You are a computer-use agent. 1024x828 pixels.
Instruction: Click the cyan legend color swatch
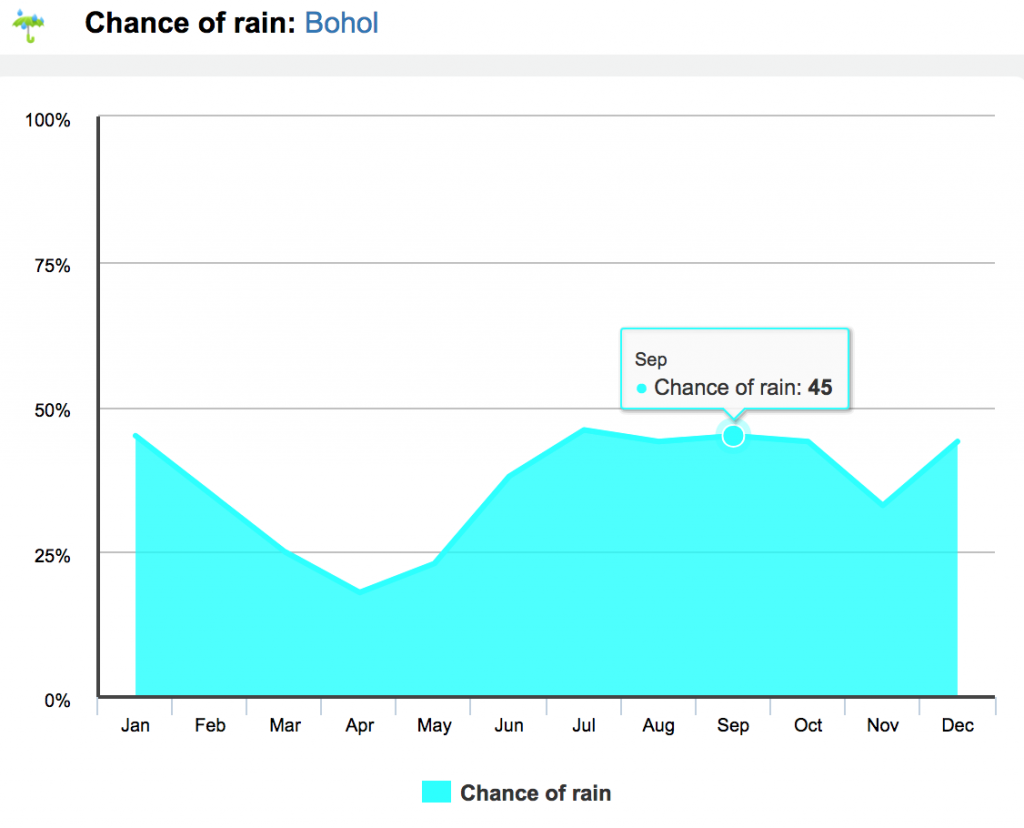[437, 792]
